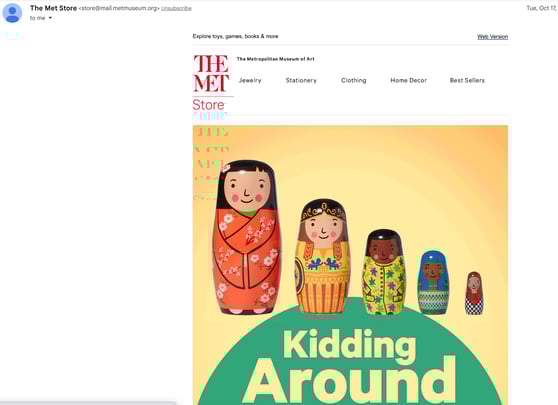Click the tiniest checkered nesting doll
Viewport: 558px width, 405px height.
[x=474, y=293]
